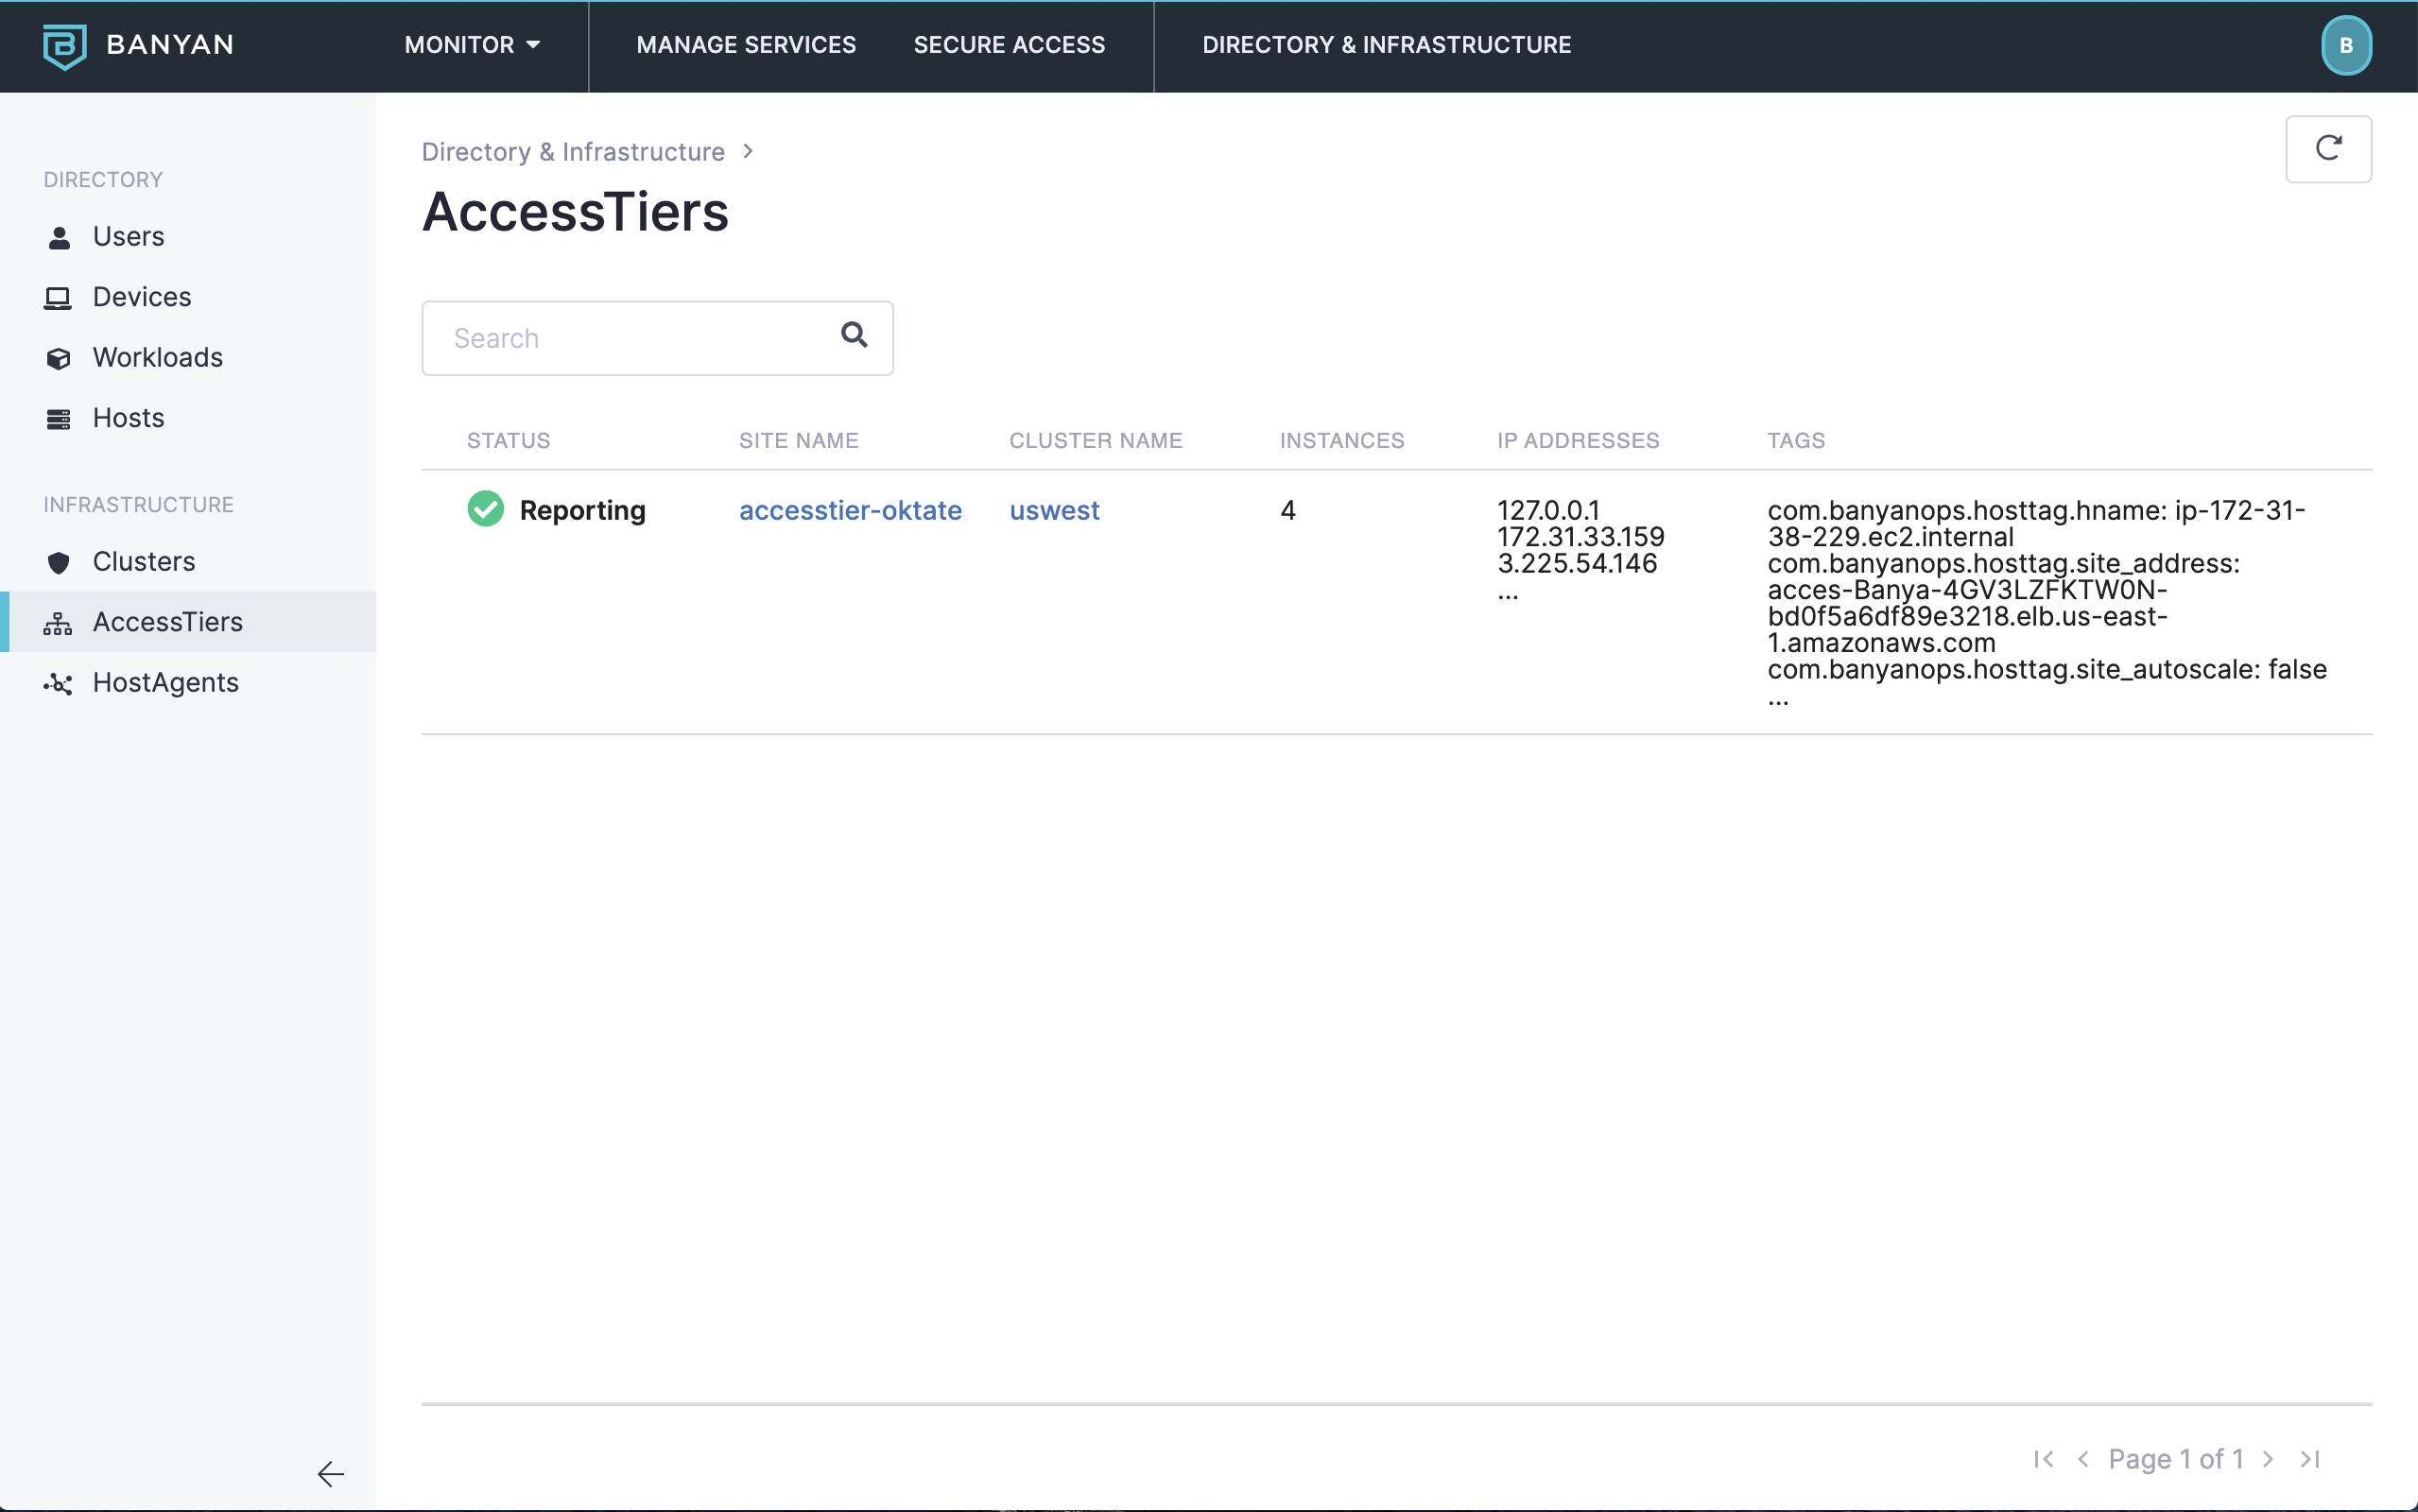
Task: Expand the Monitor dropdown menu
Action: click(472, 45)
